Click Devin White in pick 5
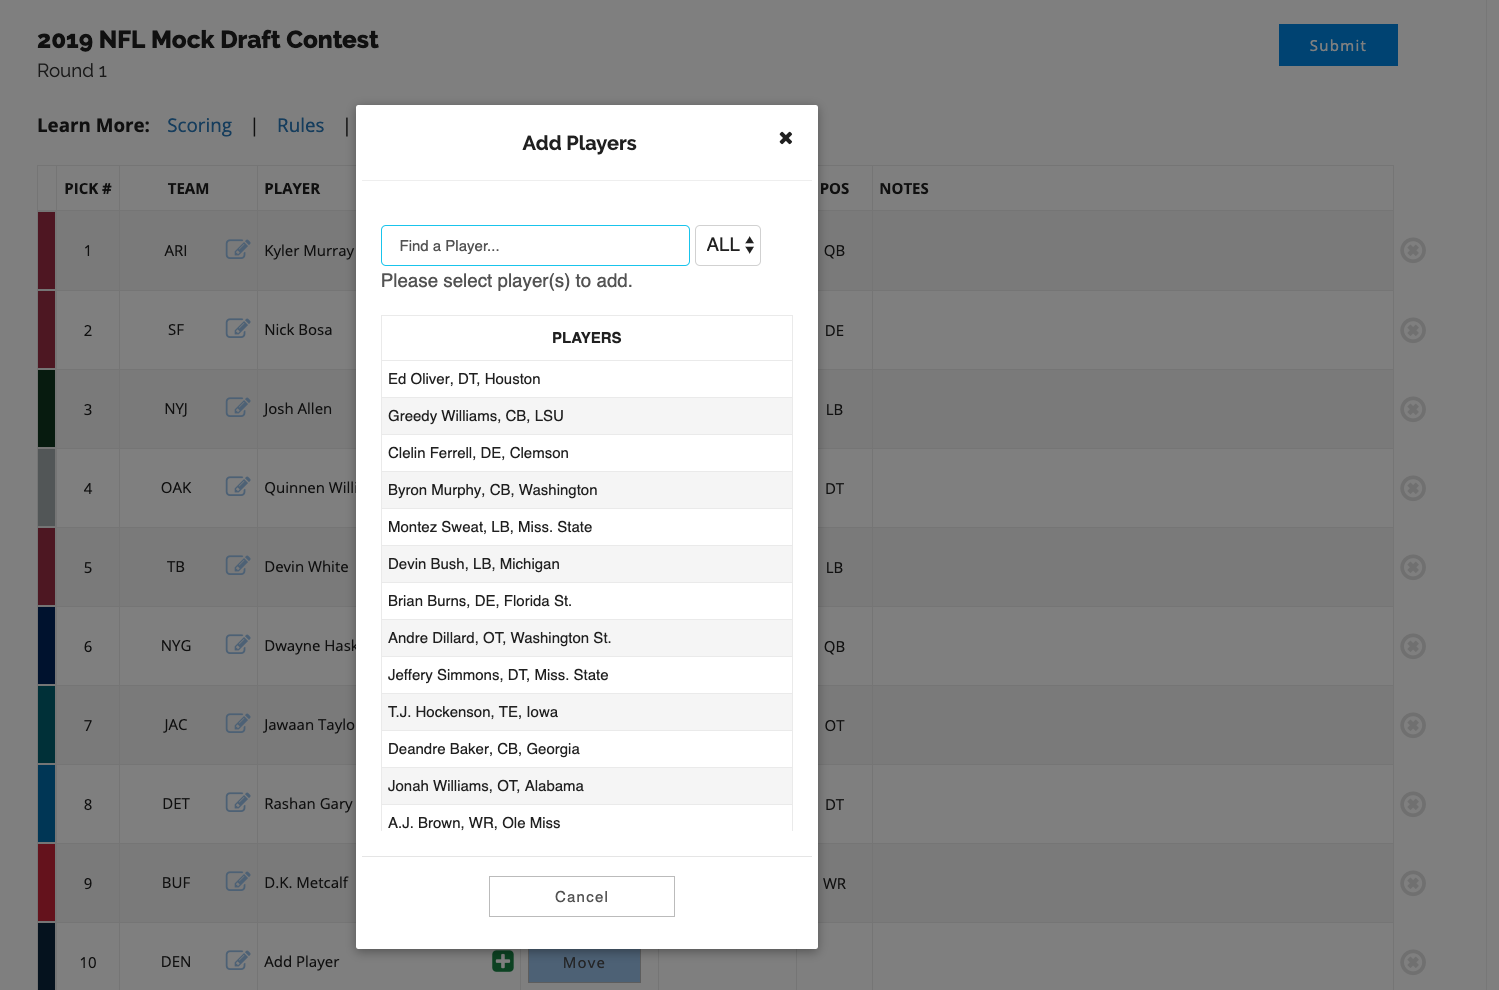The image size is (1499, 990). tap(306, 566)
